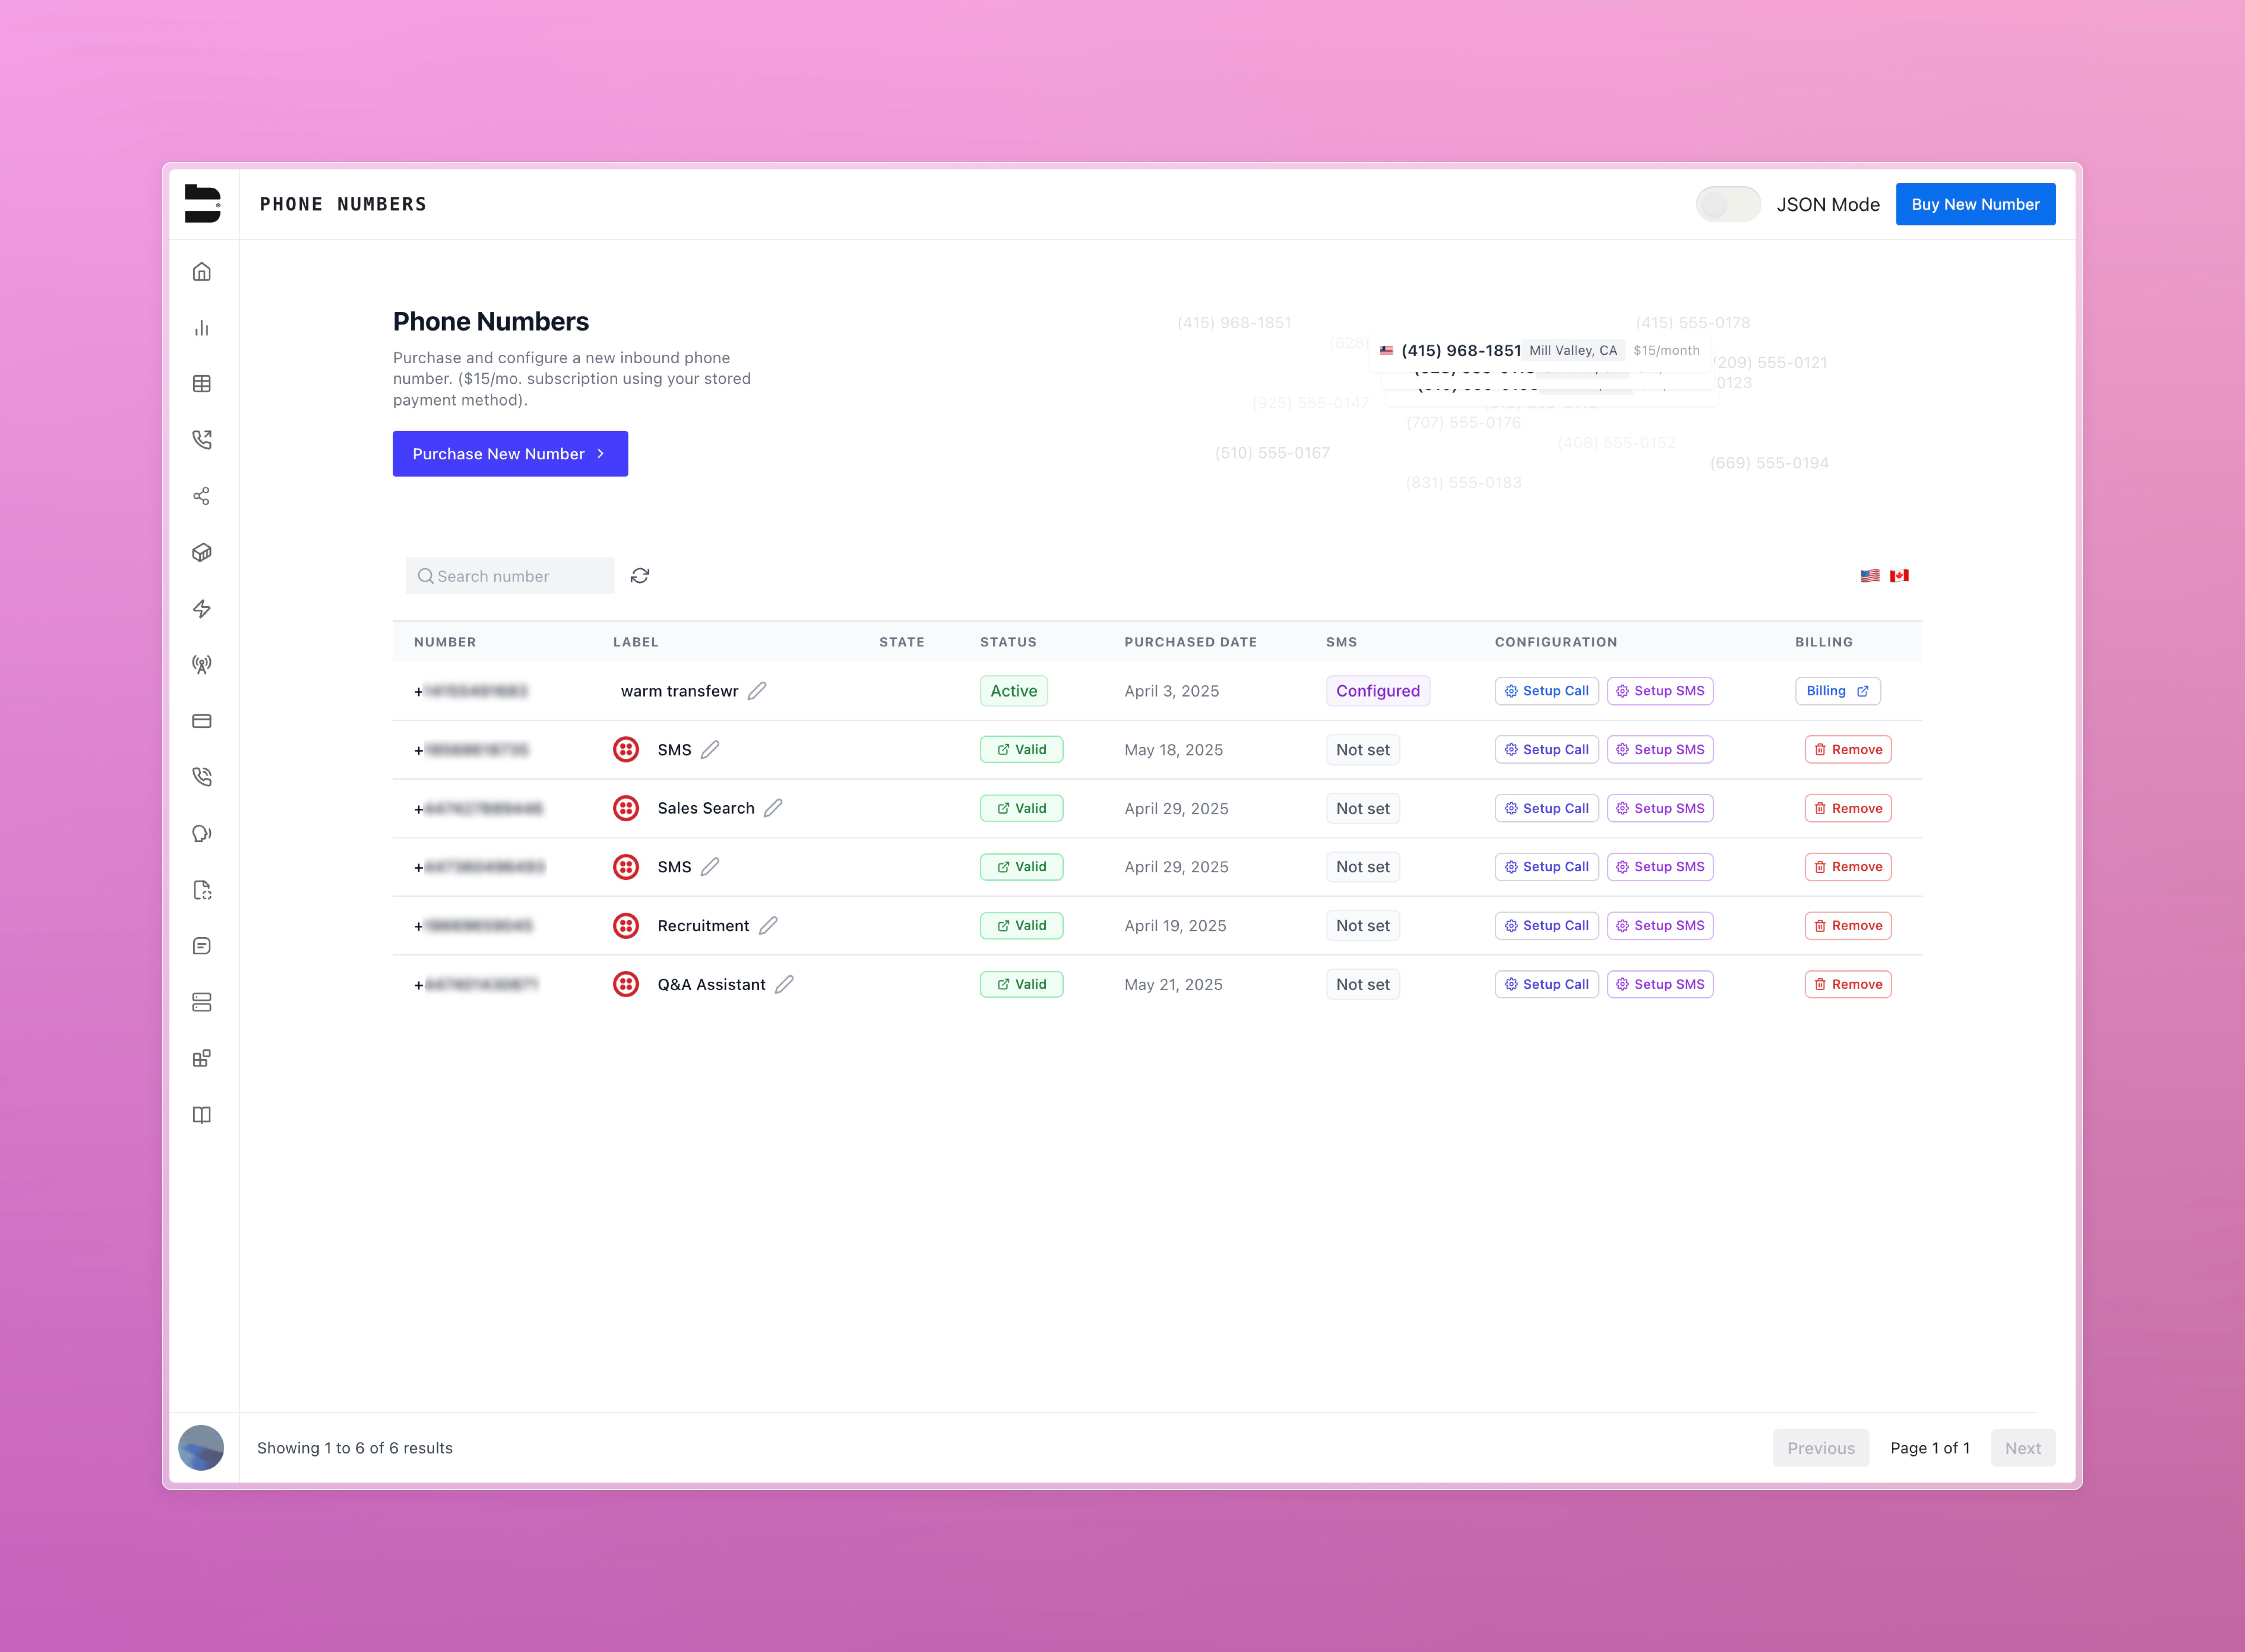Remove the SMS number purchased May 18

pos(1848,750)
